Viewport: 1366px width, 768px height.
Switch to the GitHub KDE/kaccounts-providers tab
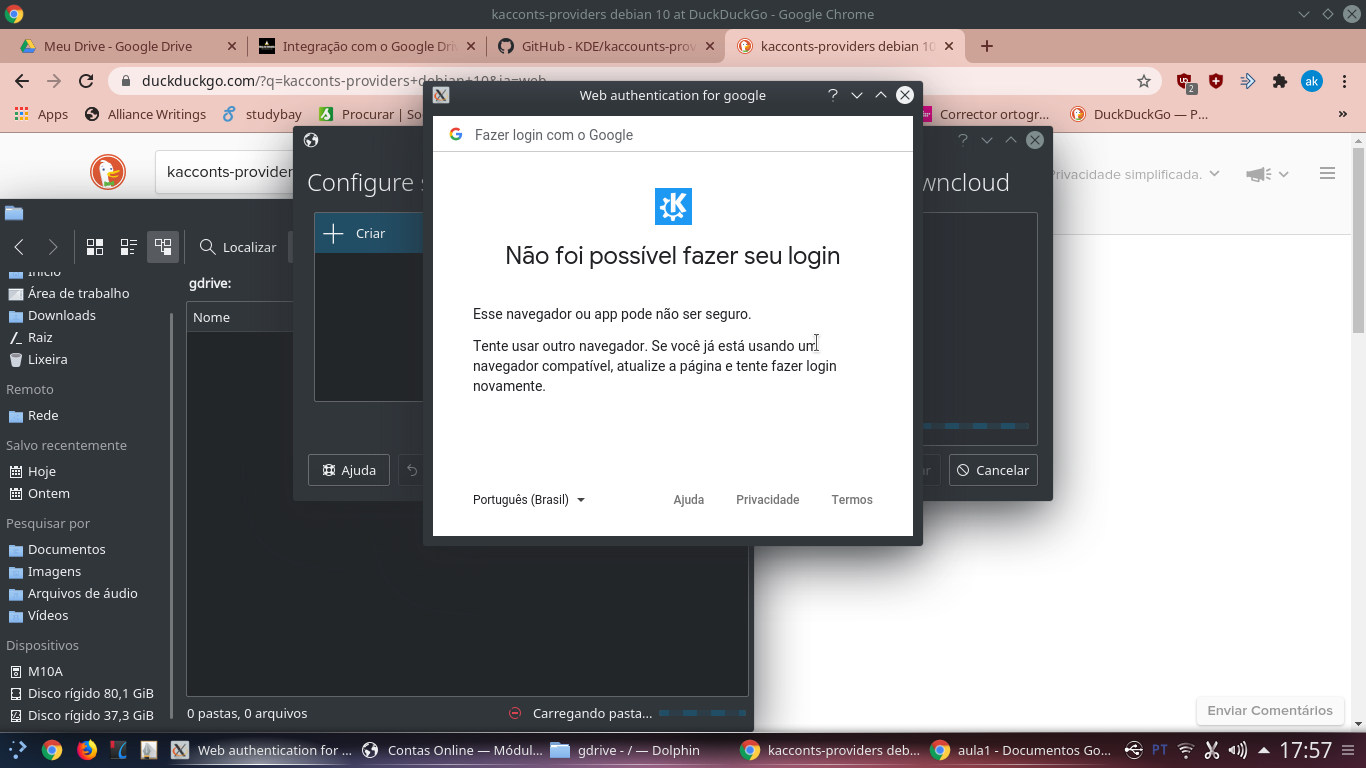pyautogui.click(x=606, y=46)
